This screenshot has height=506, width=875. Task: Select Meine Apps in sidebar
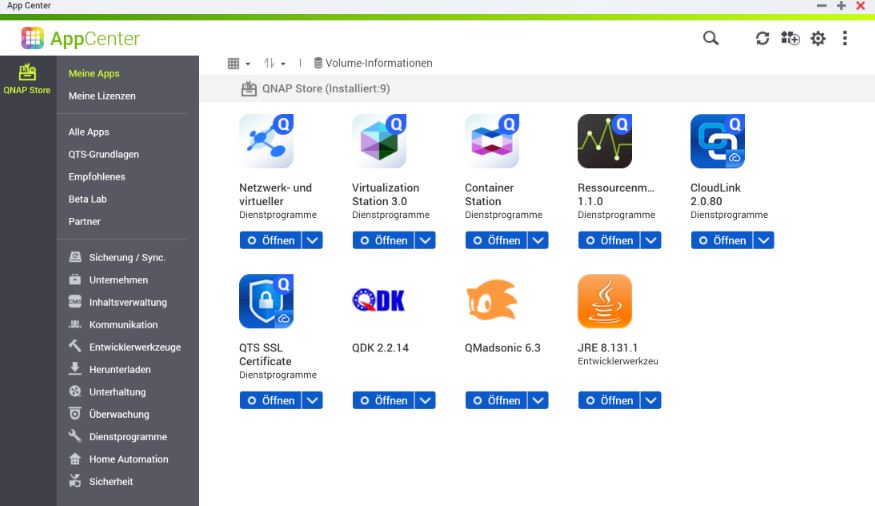(x=94, y=73)
